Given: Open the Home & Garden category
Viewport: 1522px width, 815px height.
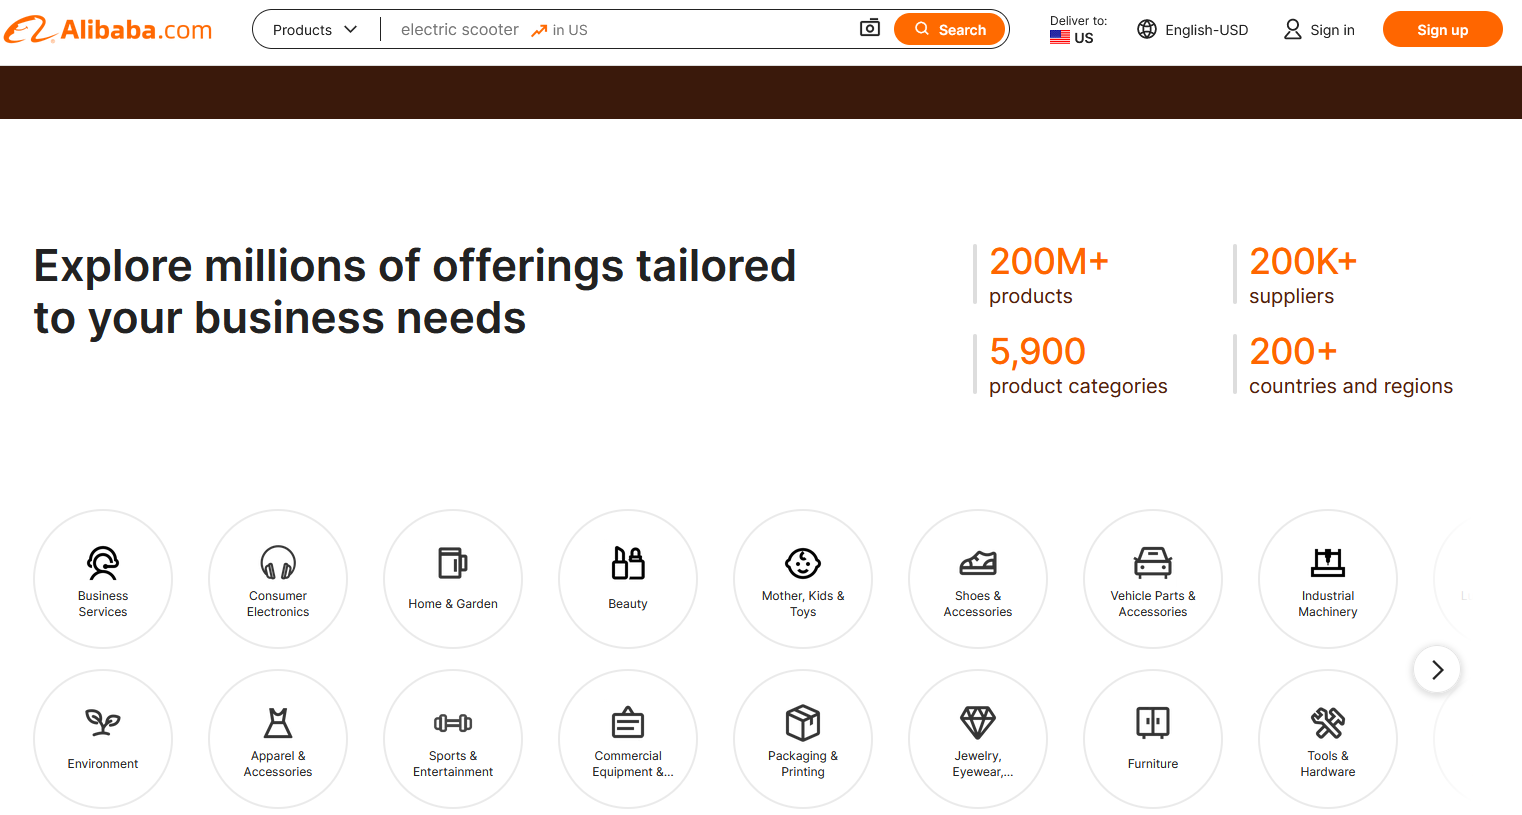Looking at the screenshot, I should coord(453,579).
